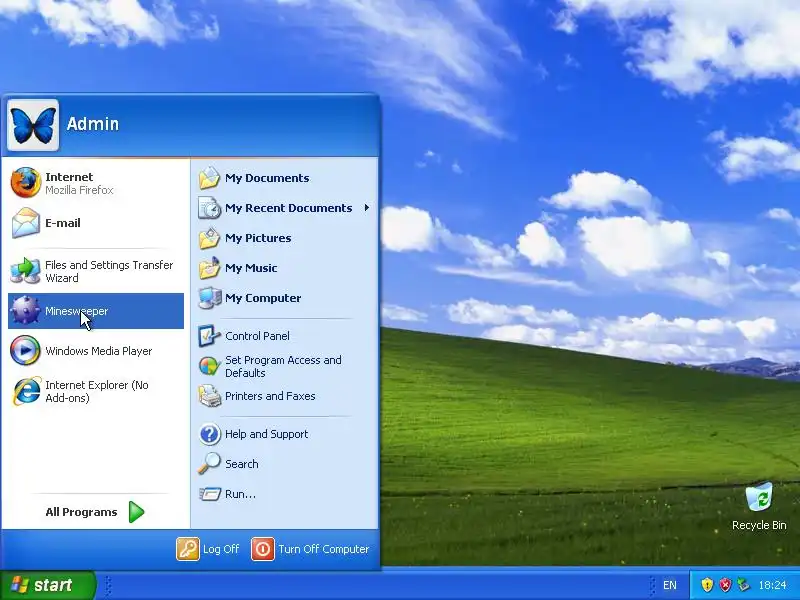800x600 pixels.
Task: Click the key icon for Log Off
Action: 188,549
